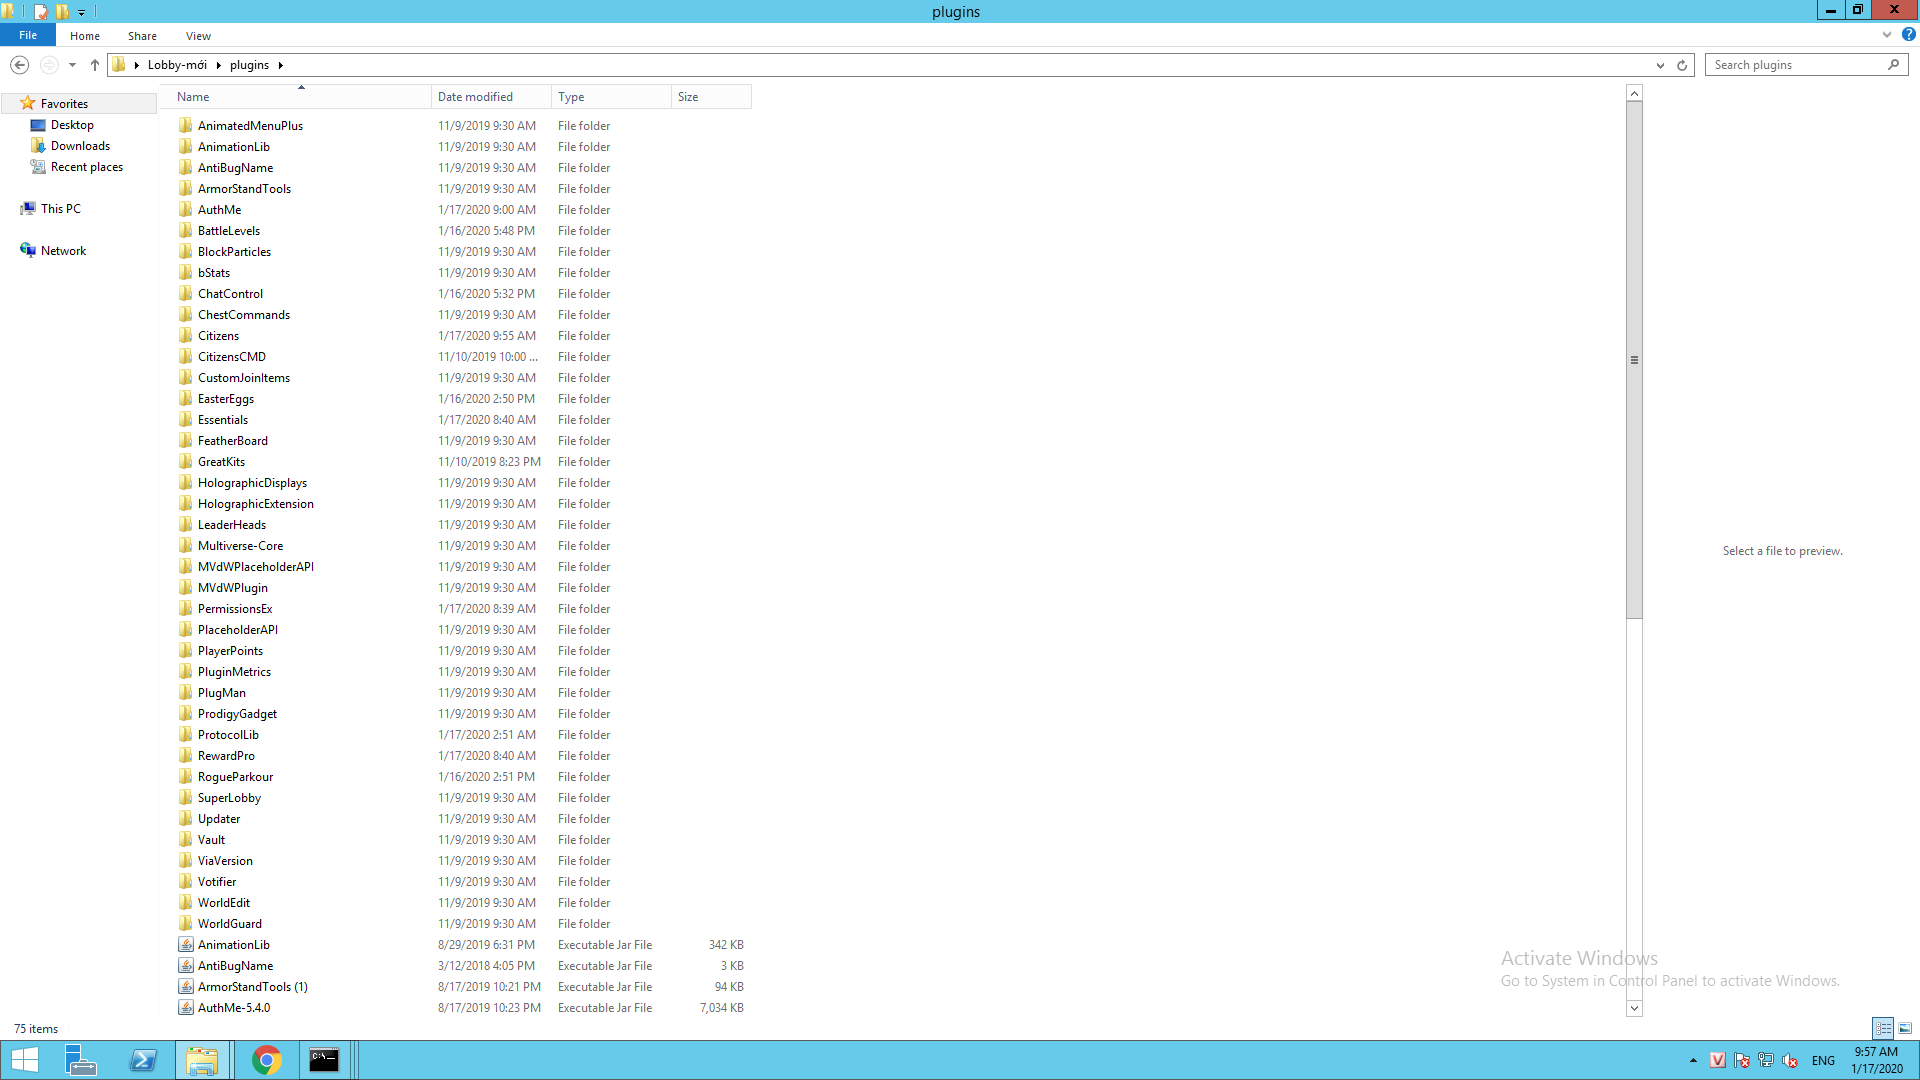The image size is (1920, 1080).
Task: Open Explorer help question mark
Action: (1908, 35)
